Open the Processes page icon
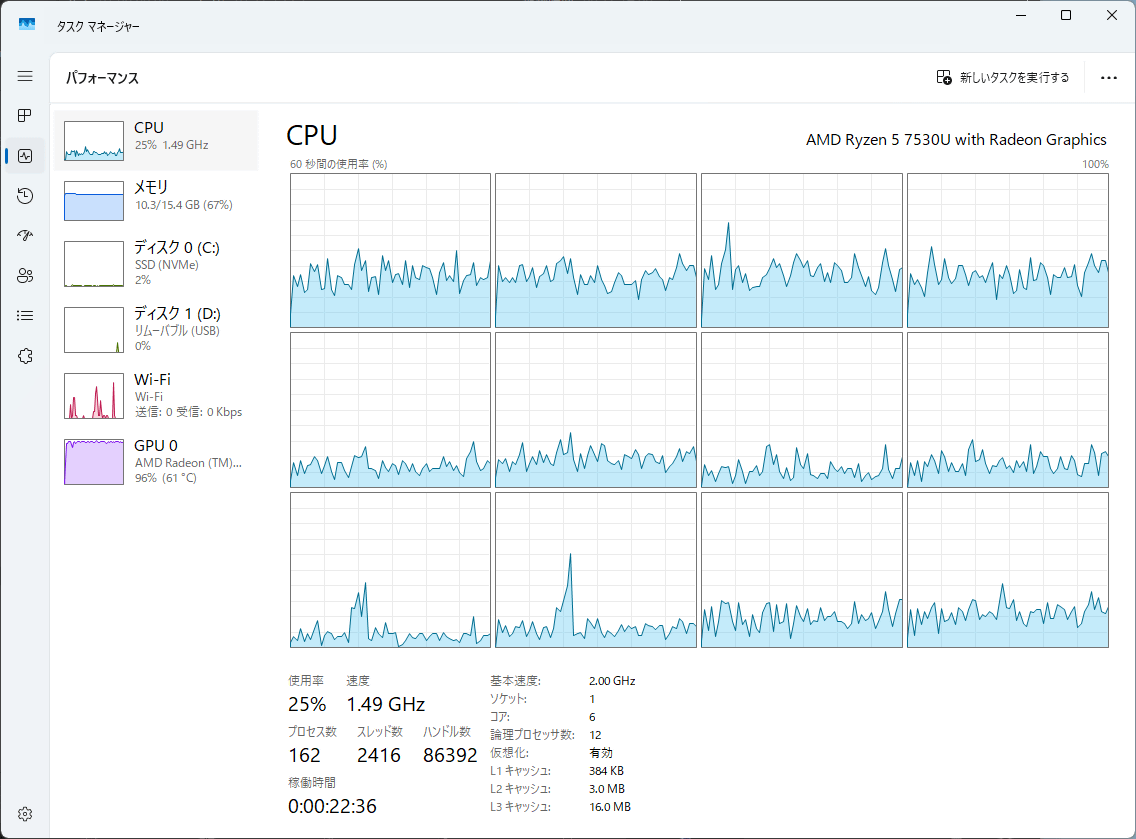This screenshot has height=839, width=1136. 25,116
